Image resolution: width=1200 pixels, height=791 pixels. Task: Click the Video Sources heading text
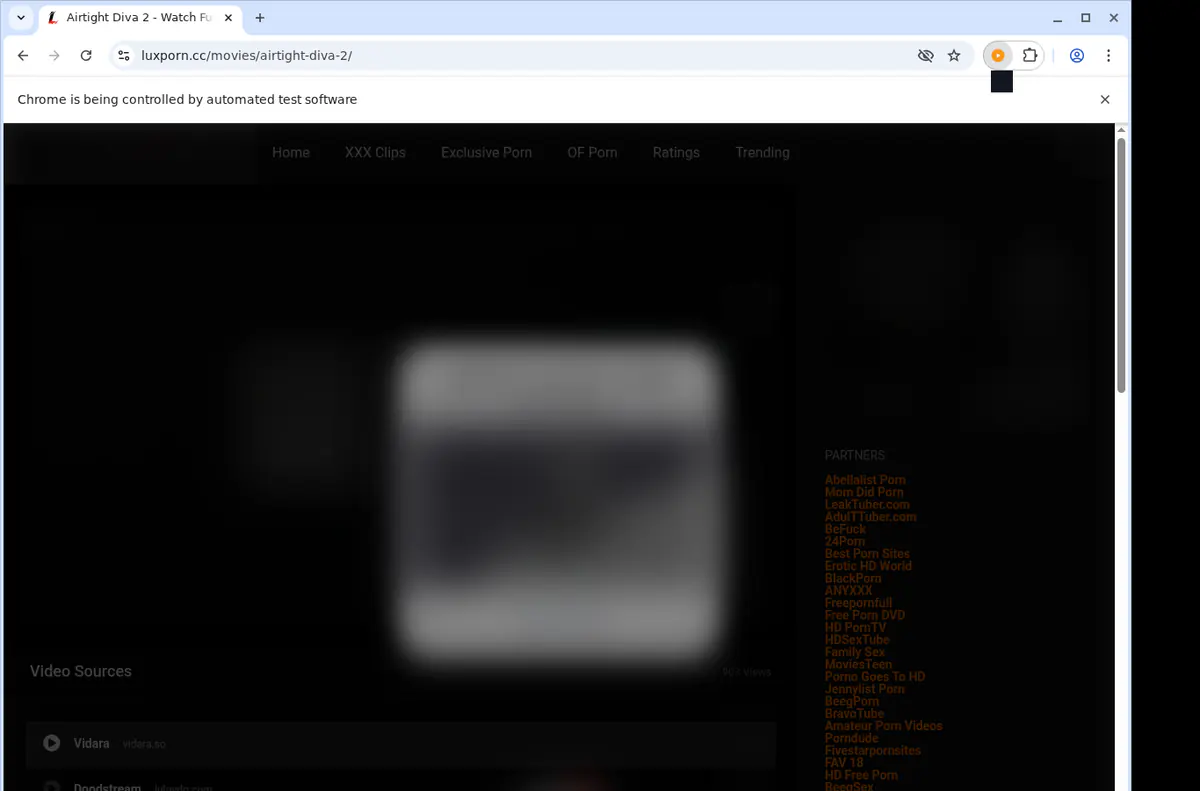point(81,671)
